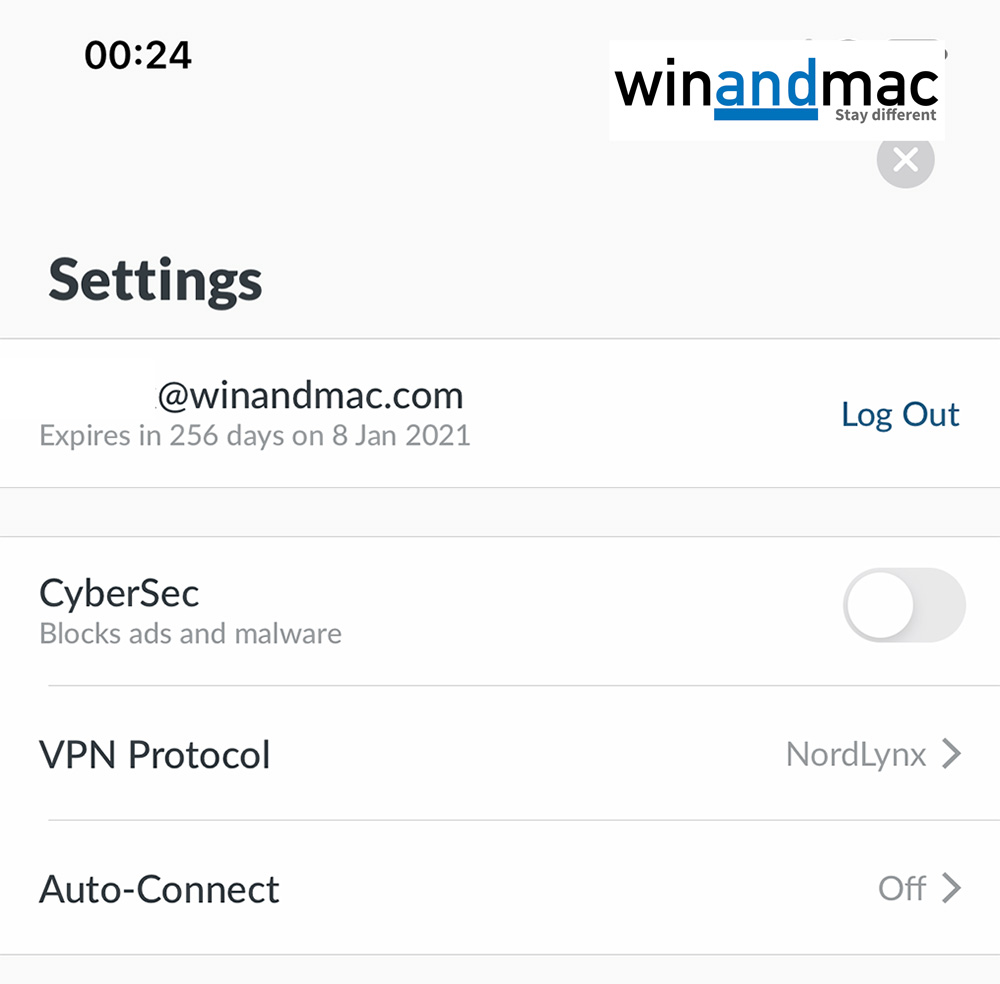Select the Auto-Connect row label
This screenshot has width=1000, height=984.
tap(159, 889)
